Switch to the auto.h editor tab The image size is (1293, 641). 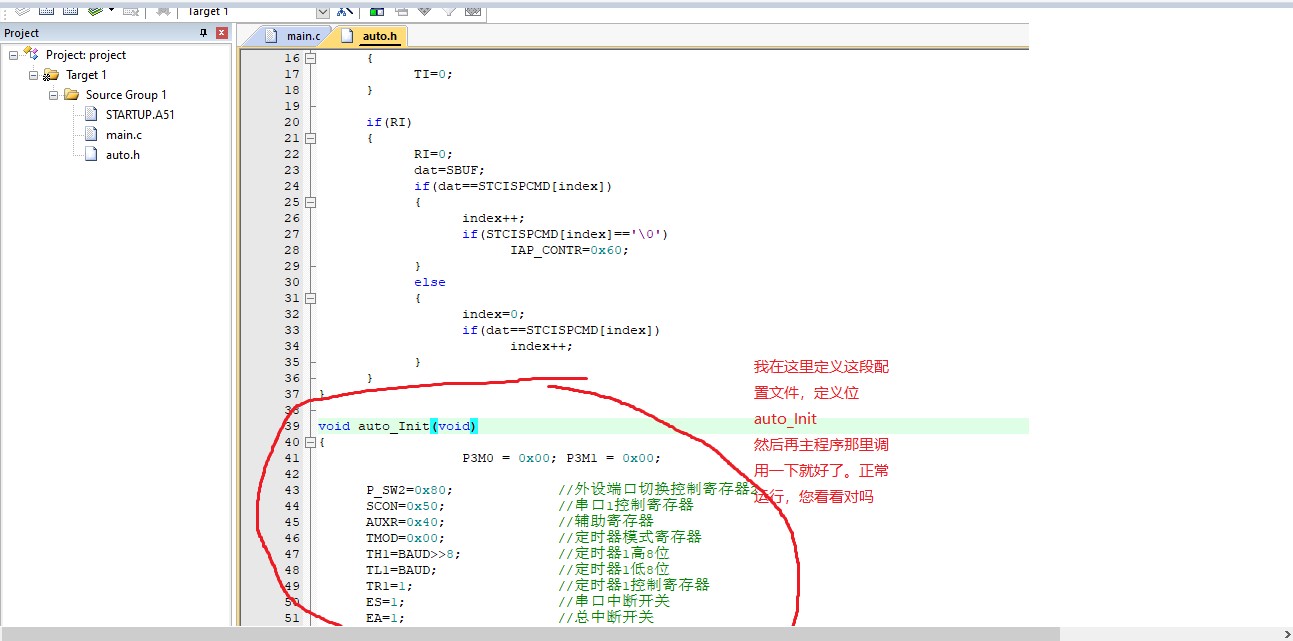click(x=369, y=36)
